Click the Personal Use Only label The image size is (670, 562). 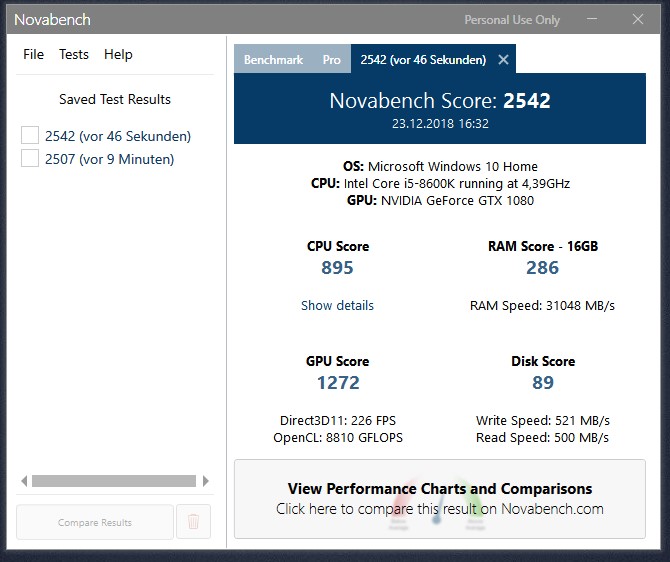pos(512,20)
